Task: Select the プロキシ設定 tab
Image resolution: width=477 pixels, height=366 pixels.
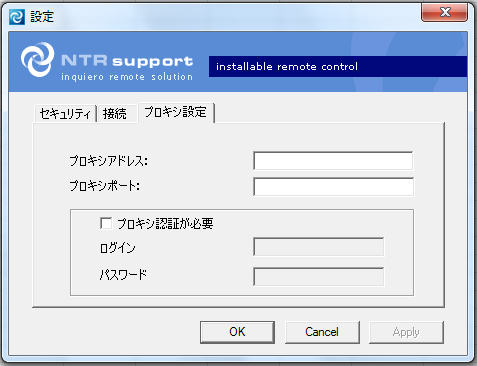Action: pyautogui.click(x=176, y=112)
